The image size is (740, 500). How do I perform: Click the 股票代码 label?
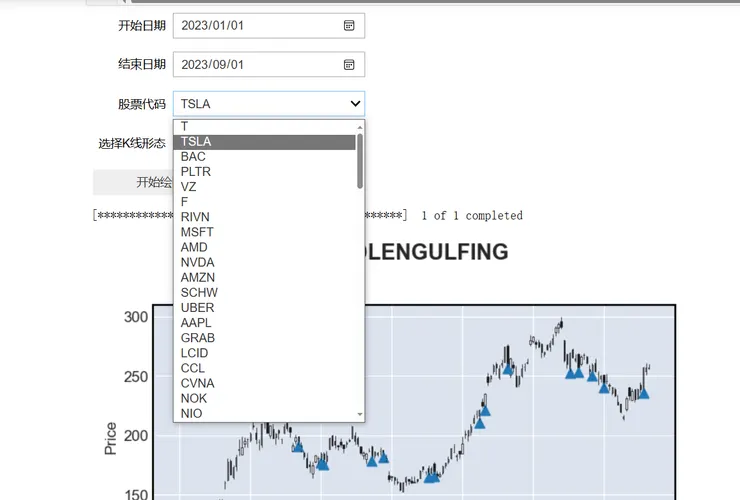point(142,104)
